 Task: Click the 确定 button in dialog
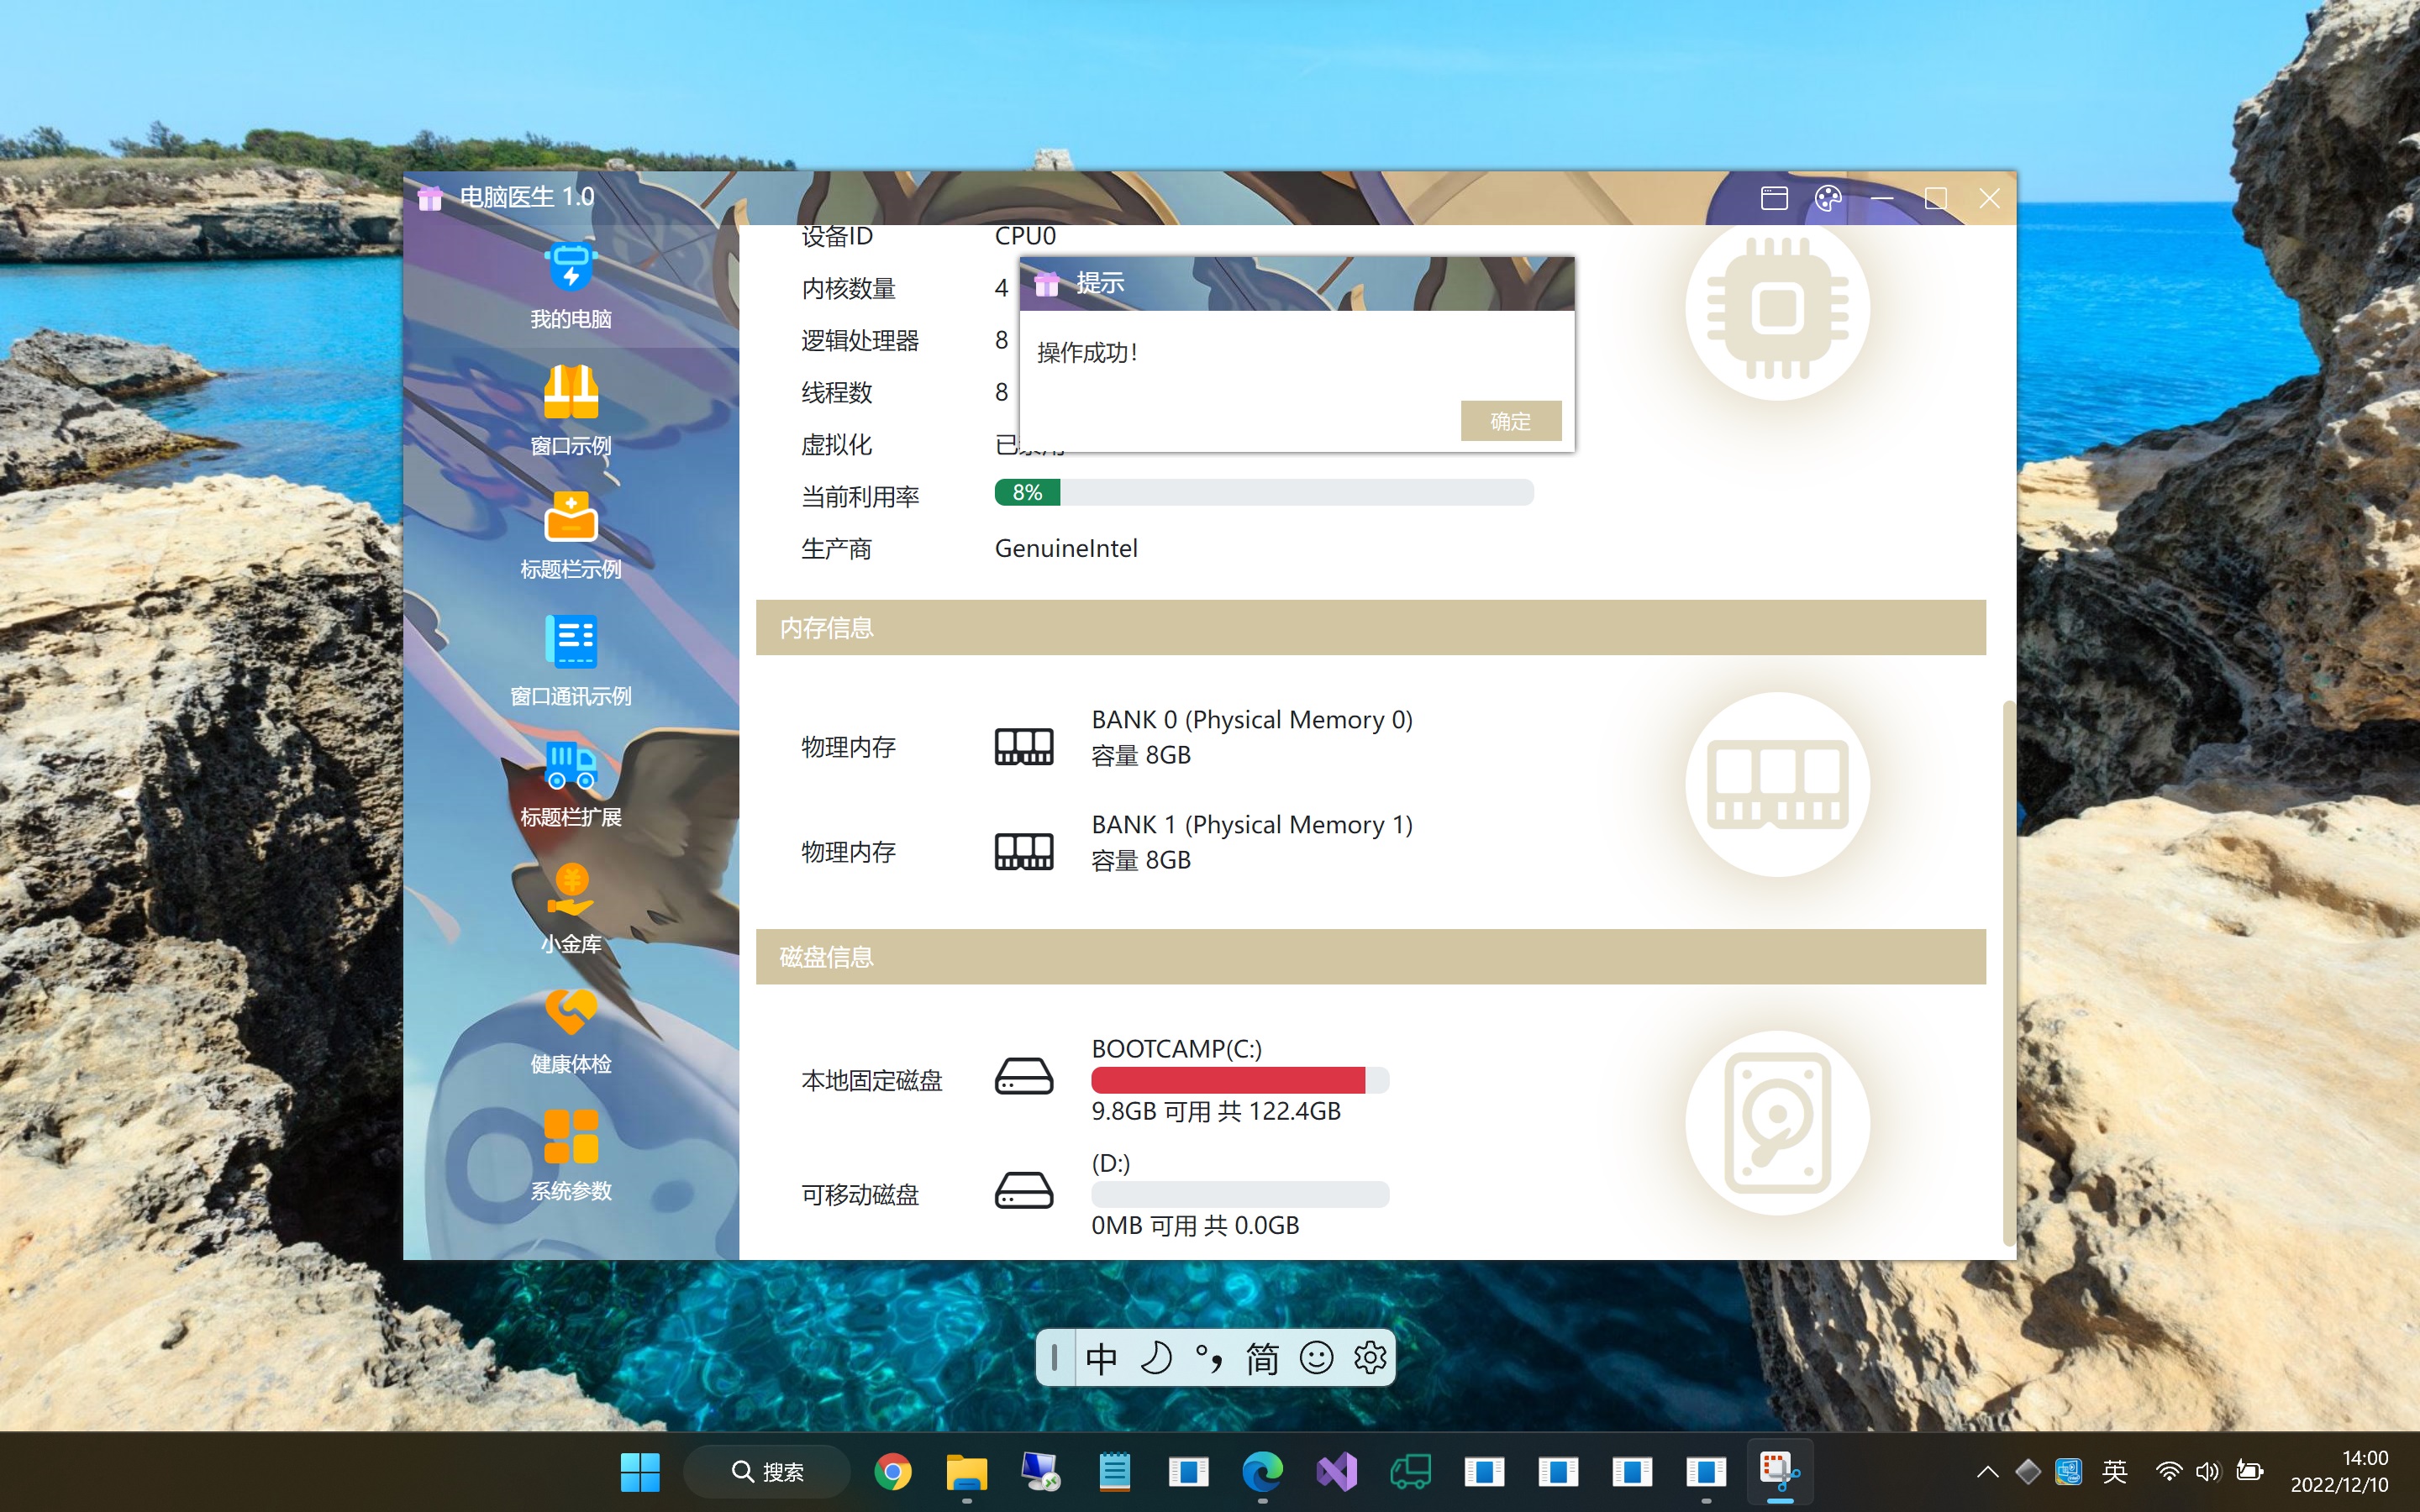click(1510, 421)
